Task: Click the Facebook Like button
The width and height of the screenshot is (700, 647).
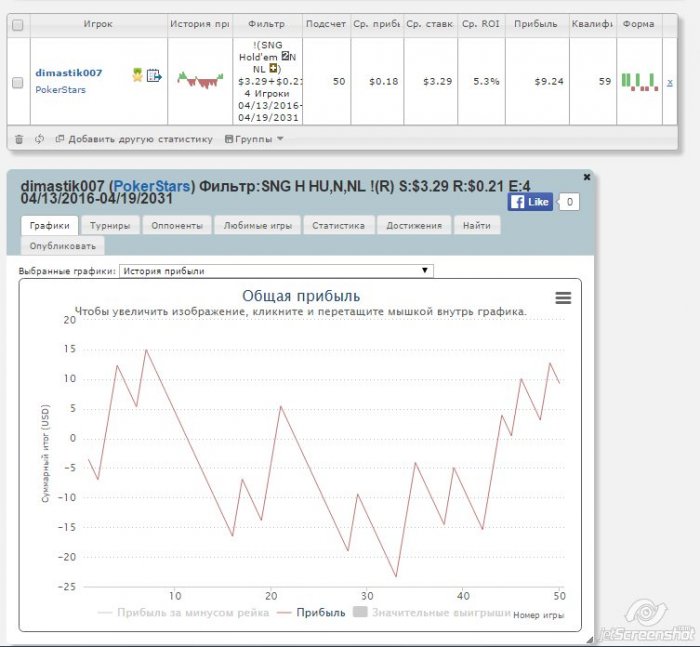Action: (530, 202)
